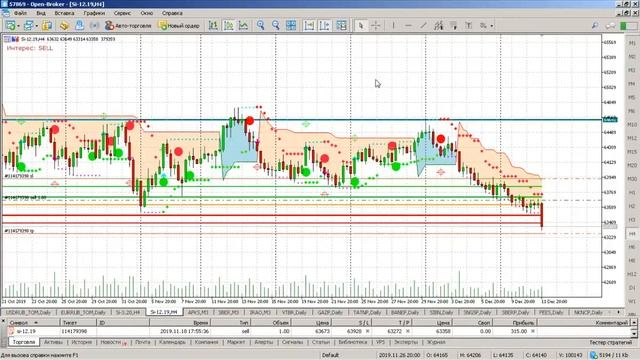This screenshot has width=640, height=360.
Task: Click the ticket number 114179398 cell
Action: pos(74,331)
